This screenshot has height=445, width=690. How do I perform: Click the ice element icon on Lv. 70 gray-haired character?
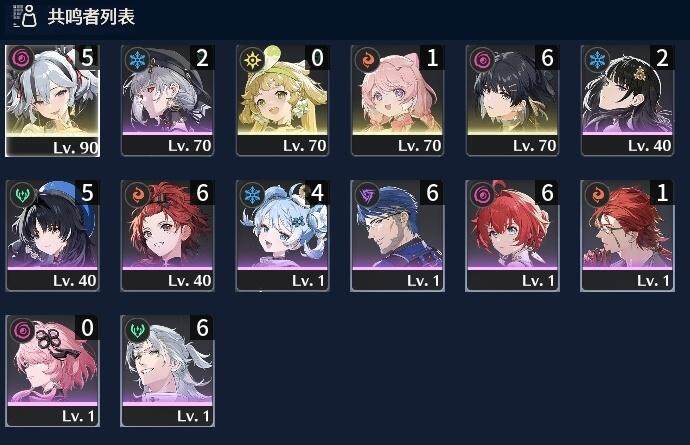click(x=137, y=59)
